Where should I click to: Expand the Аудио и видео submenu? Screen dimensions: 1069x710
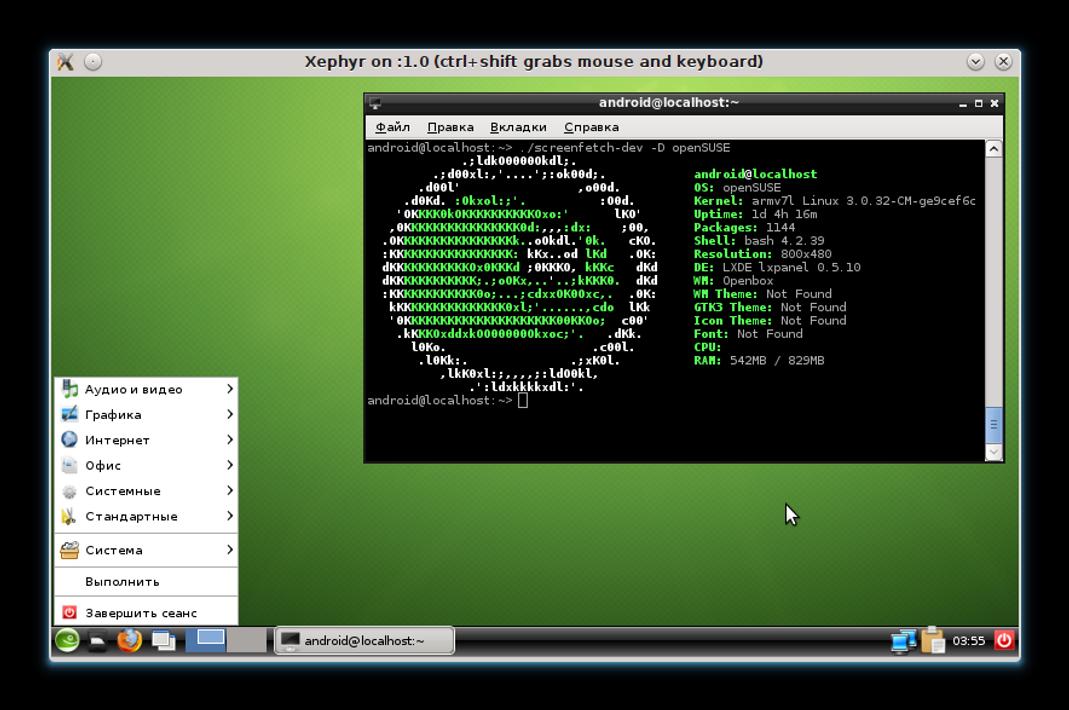(x=147, y=389)
